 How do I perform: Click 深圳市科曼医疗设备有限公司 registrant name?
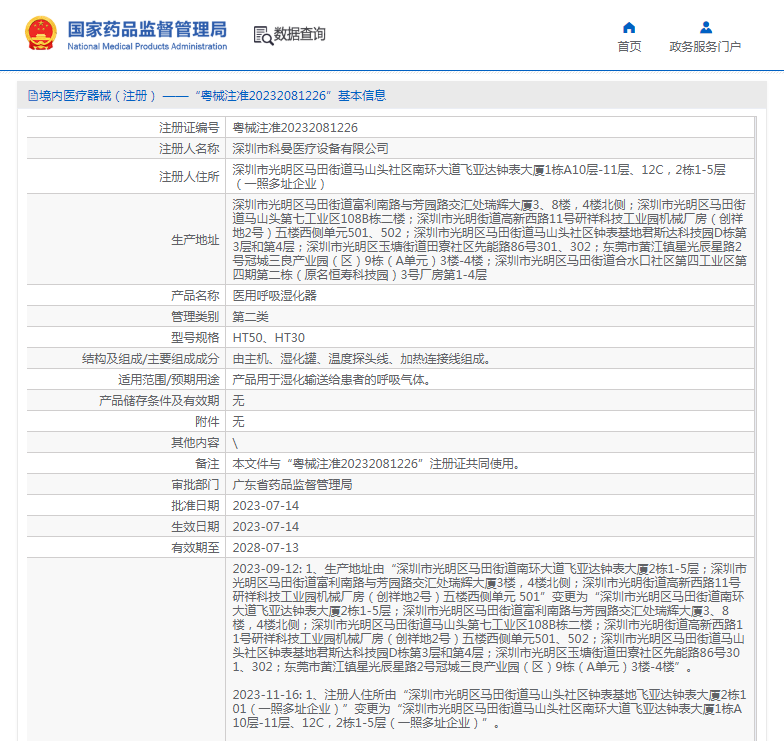310,148
